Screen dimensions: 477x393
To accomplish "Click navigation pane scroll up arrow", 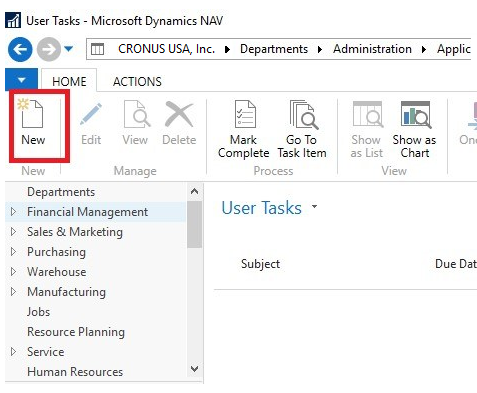I will 194,192.
